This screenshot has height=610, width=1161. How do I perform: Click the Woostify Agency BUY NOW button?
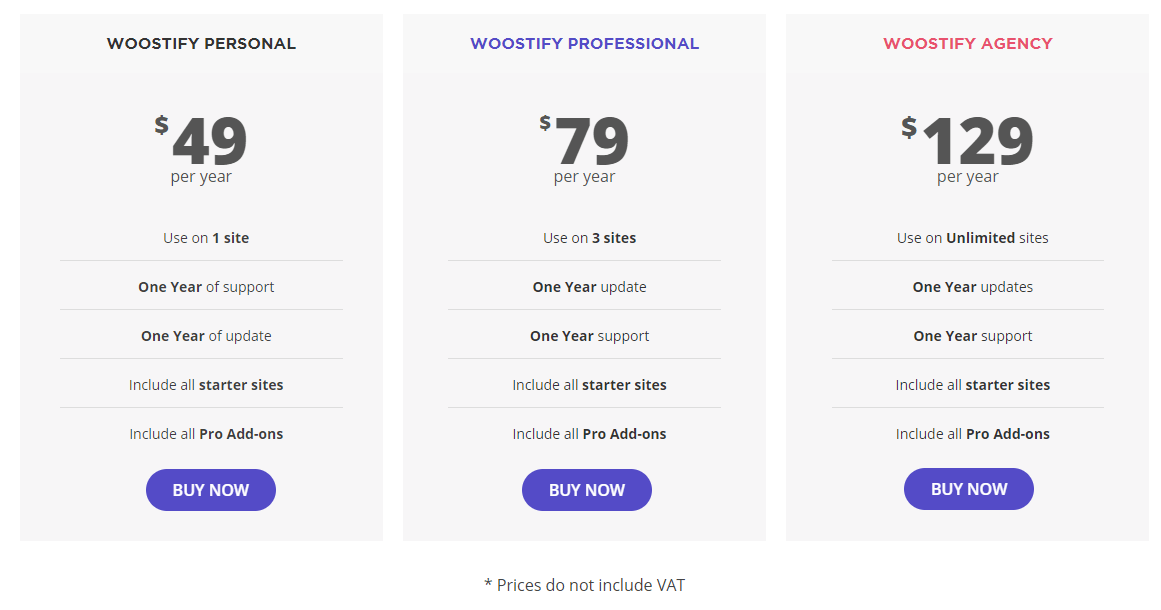click(x=968, y=489)
